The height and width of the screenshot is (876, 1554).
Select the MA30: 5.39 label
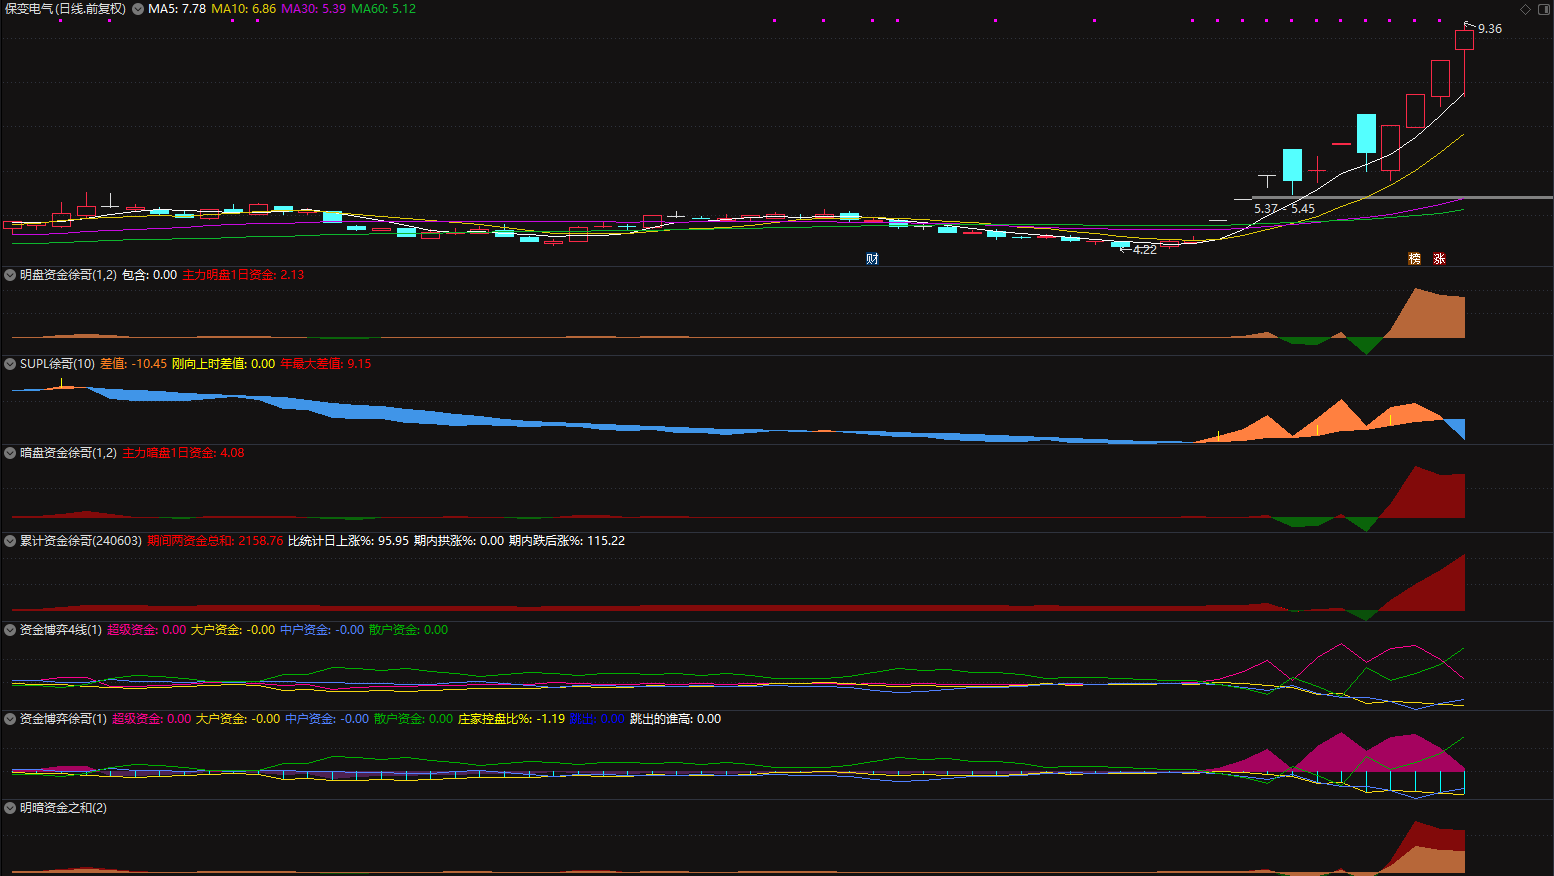313,9
